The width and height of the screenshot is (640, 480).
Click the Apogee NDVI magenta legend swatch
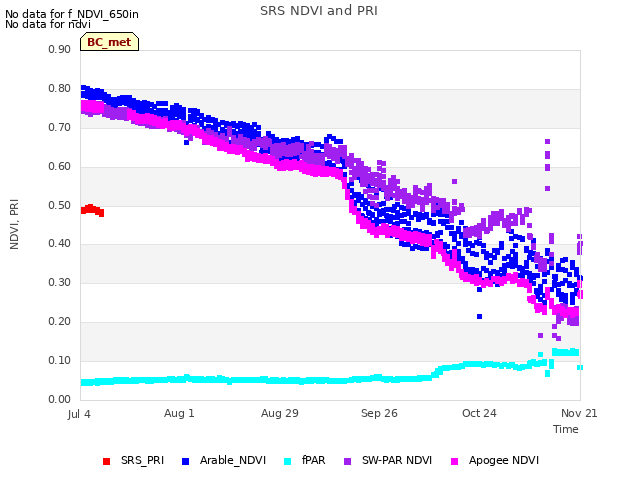point(454,461)
